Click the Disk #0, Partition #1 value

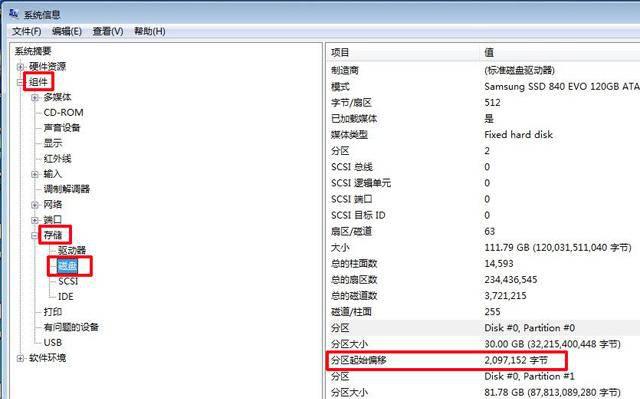click(529, 376)
